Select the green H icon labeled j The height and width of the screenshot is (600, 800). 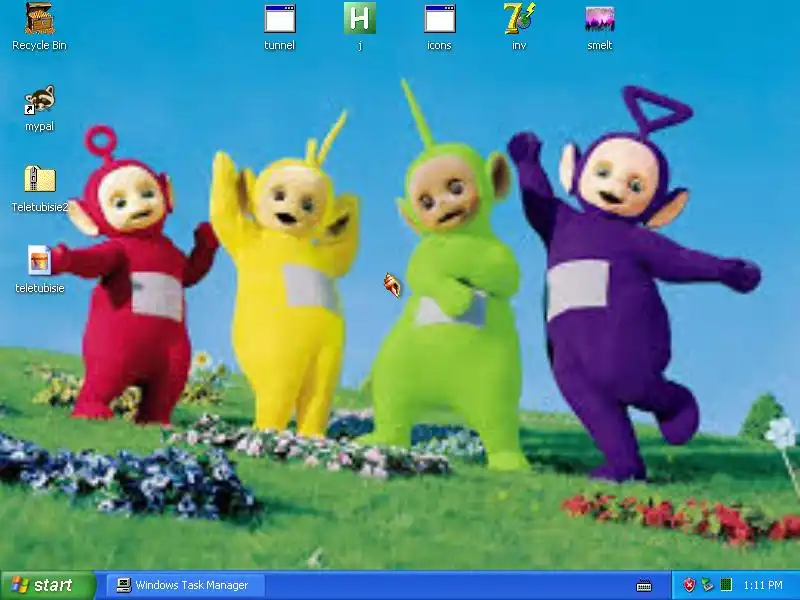360,18
